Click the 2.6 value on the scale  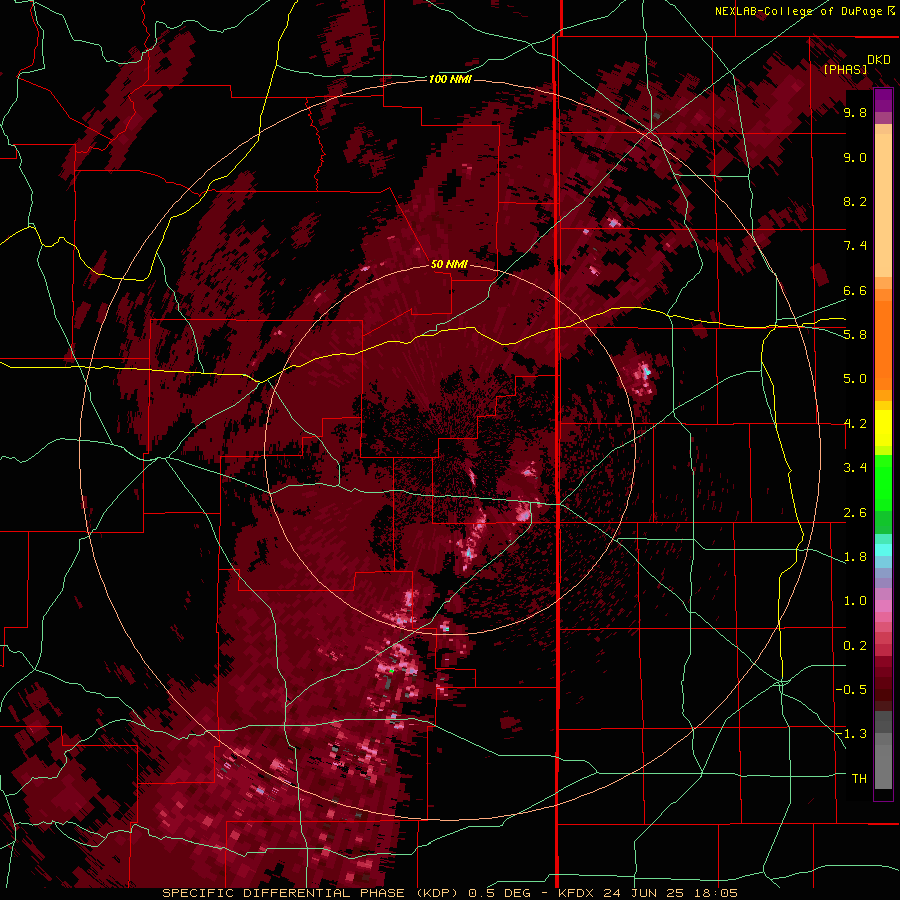pos(855,512)
